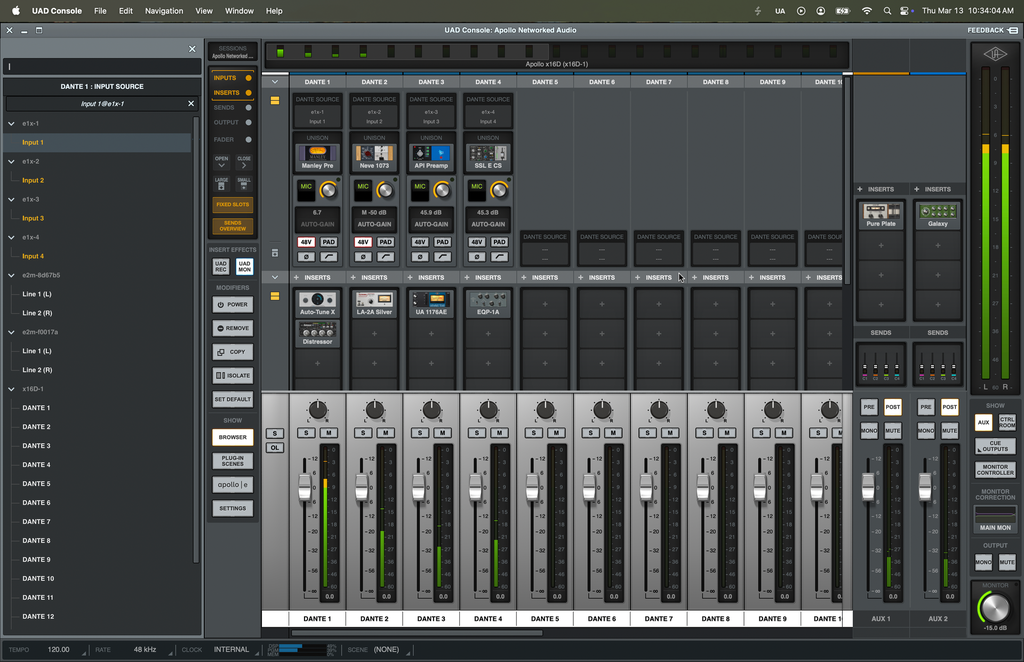Toggle low cut filter on DANTE 2
Image resolution: width=1024 pixels, height=662 pixels.
tap(385, 257)
